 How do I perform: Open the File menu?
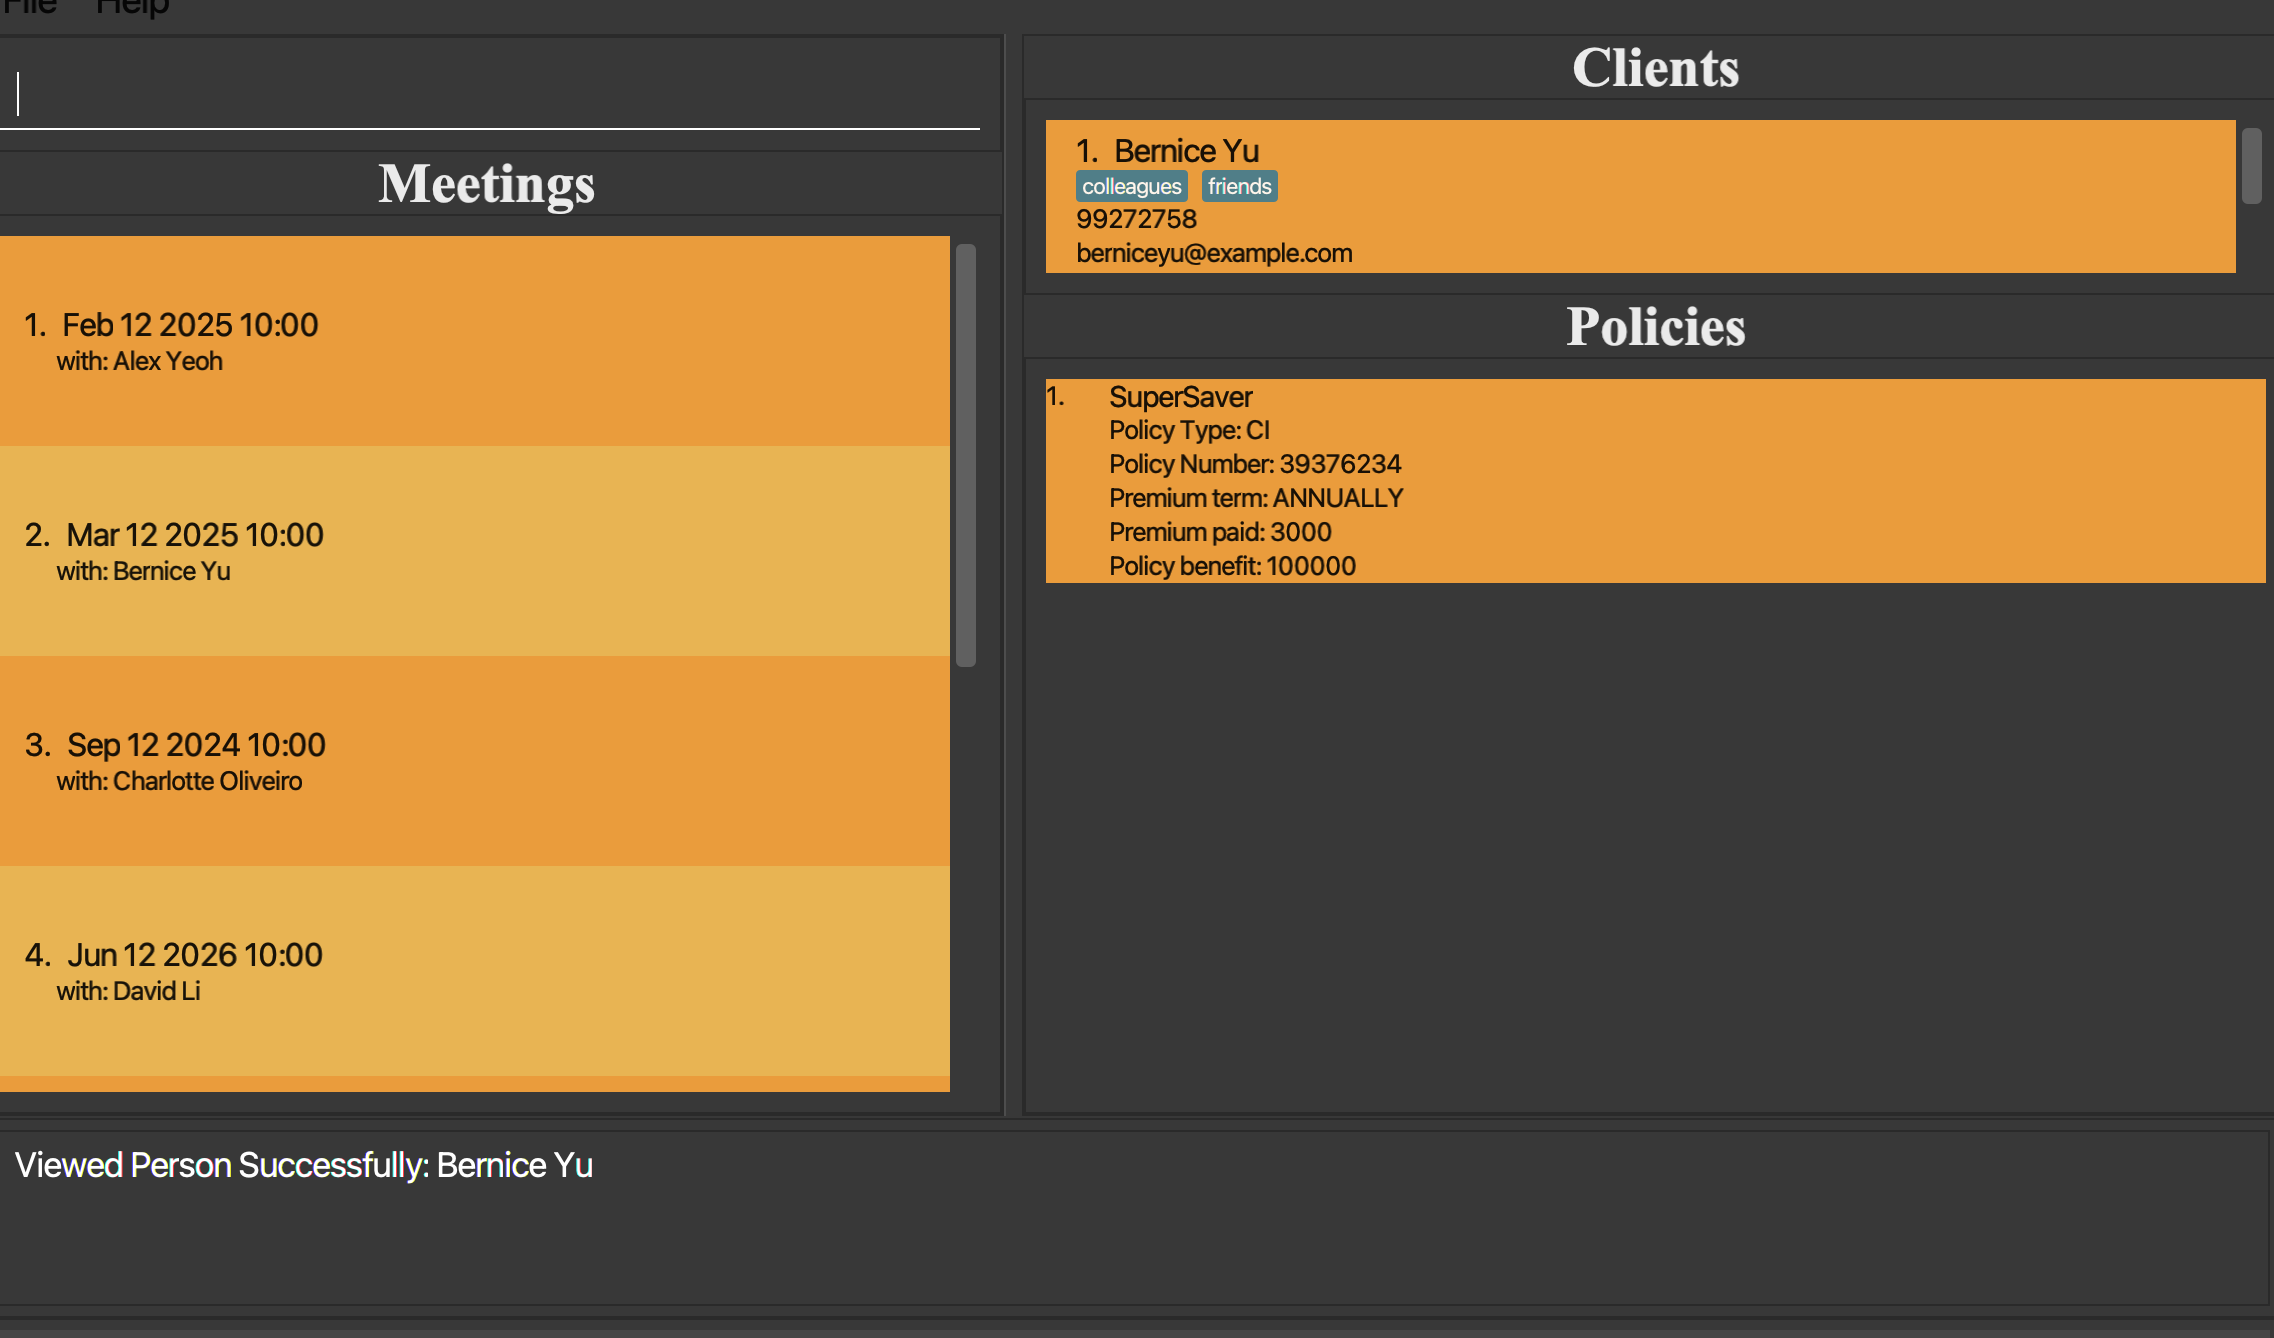click(28, 7)
